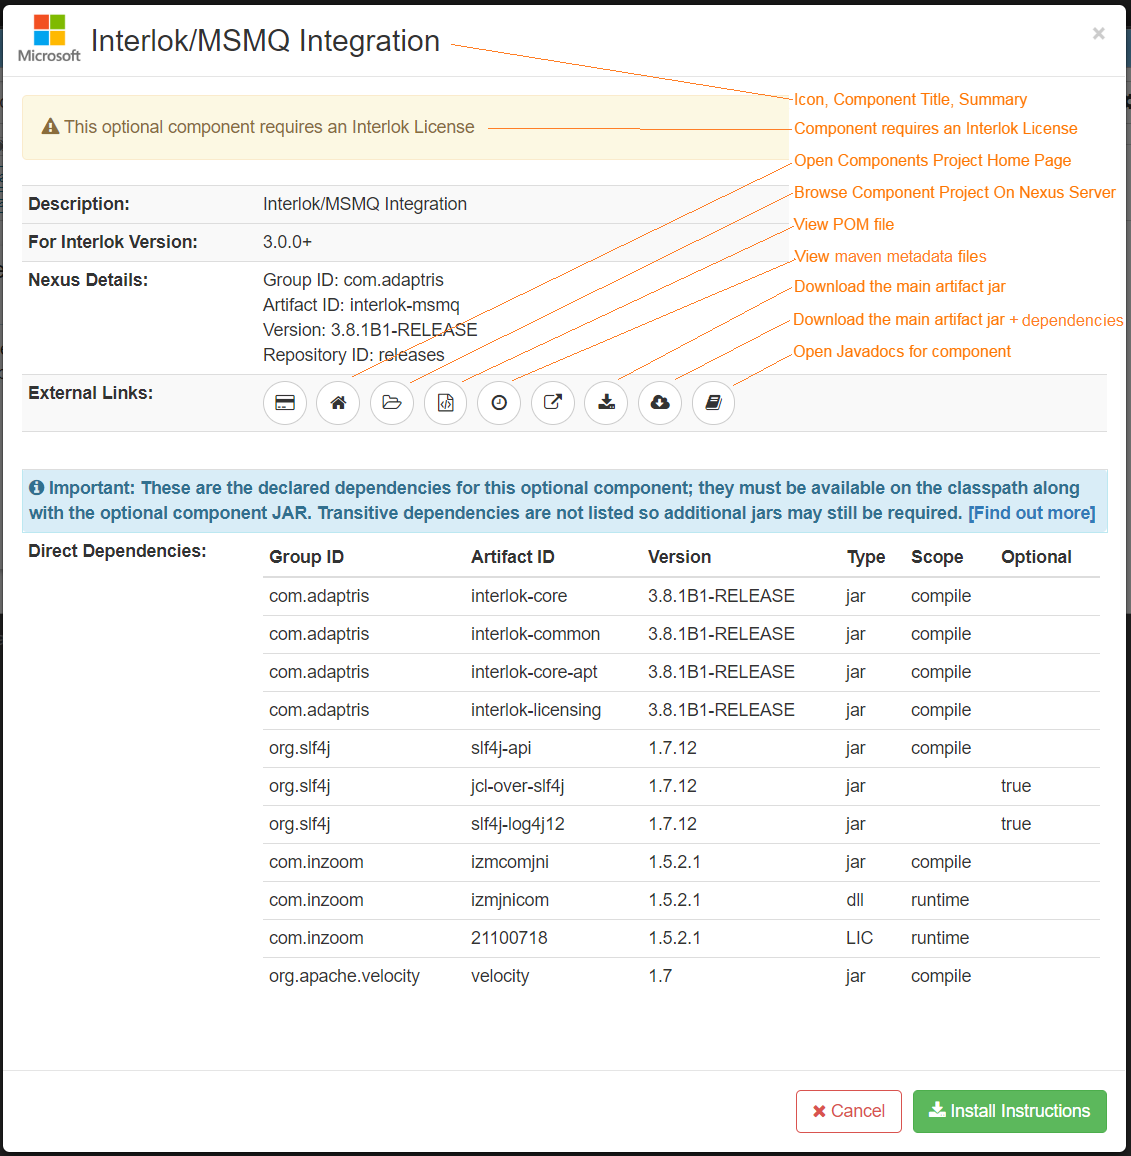Click the Description: label
Viewport: 1131px width, 1156px height.
(x=79, y=204)
